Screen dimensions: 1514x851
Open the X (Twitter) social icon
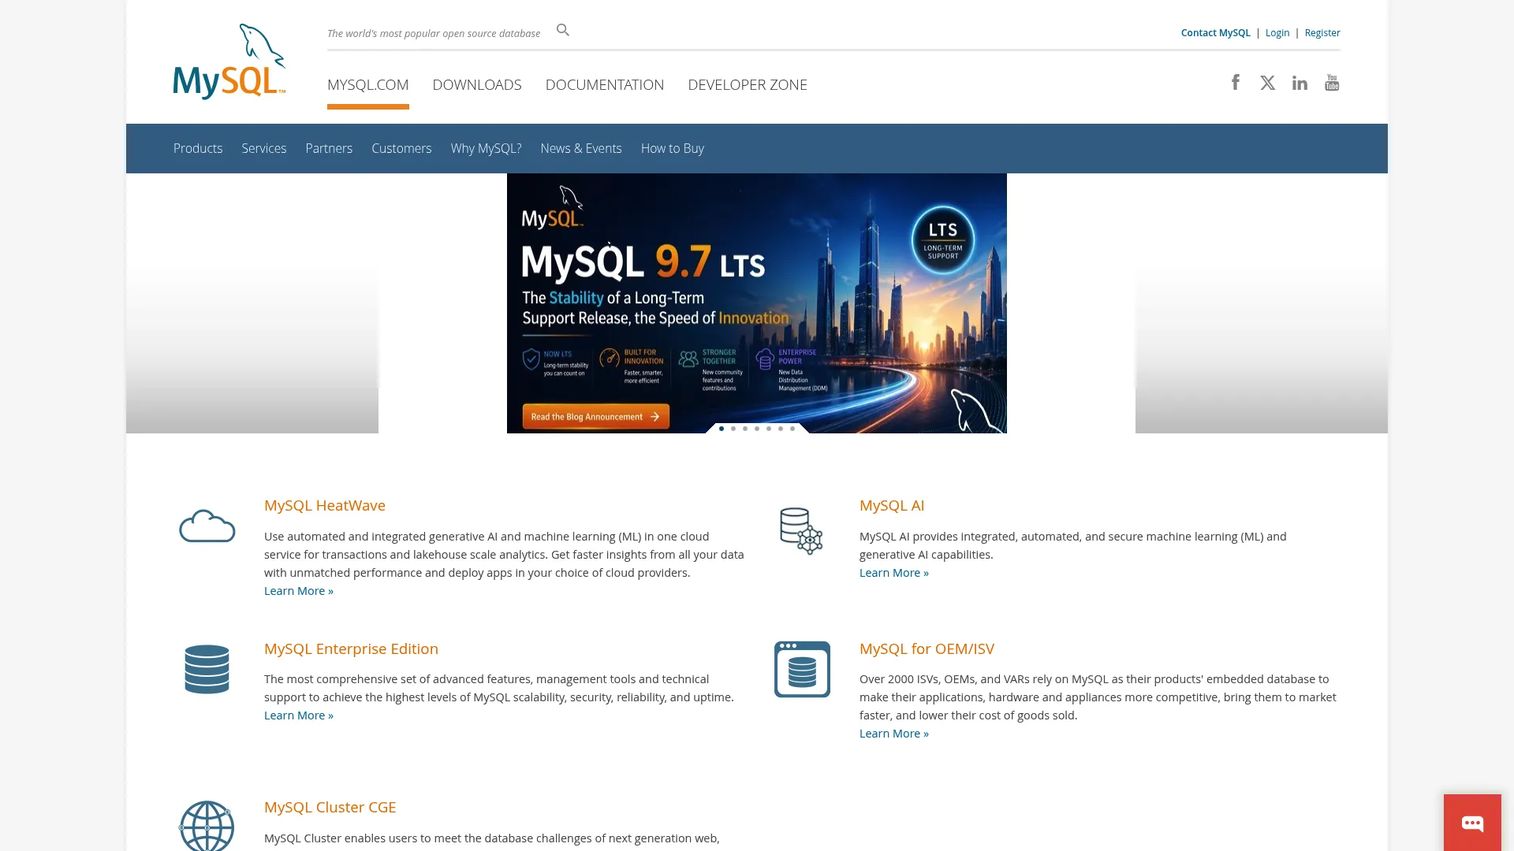point(1268,83)
